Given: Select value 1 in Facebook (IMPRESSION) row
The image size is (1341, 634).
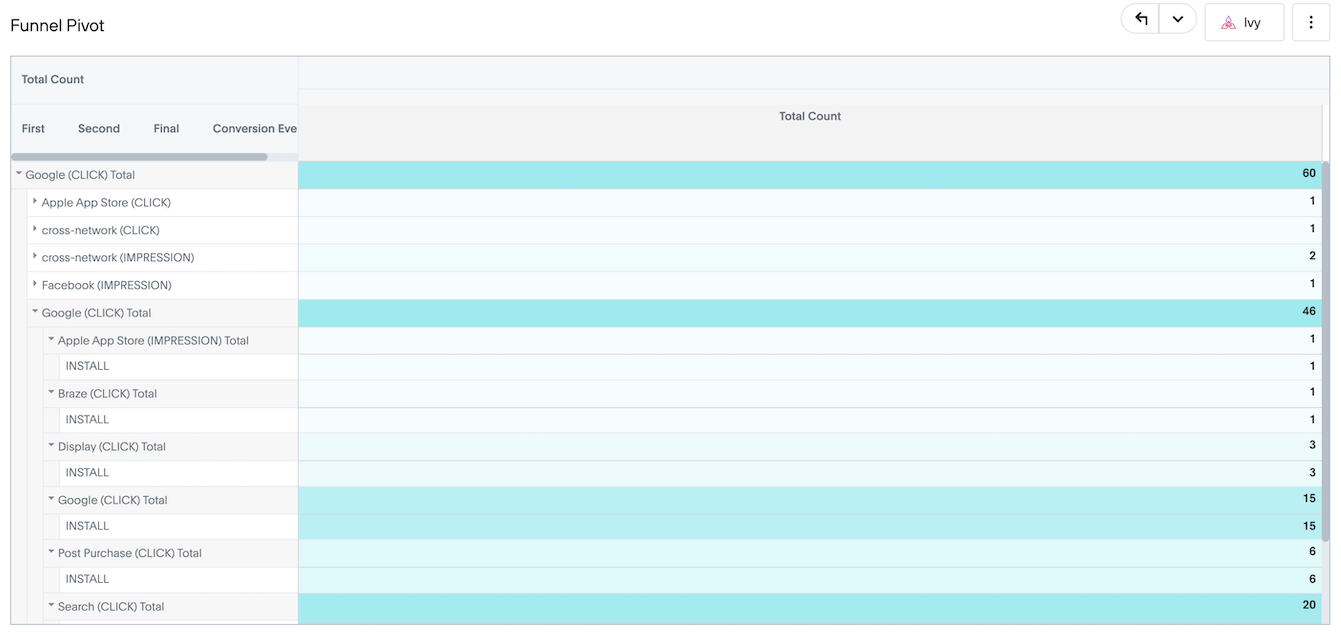Looking at the screenshot, I should point(810,285).
